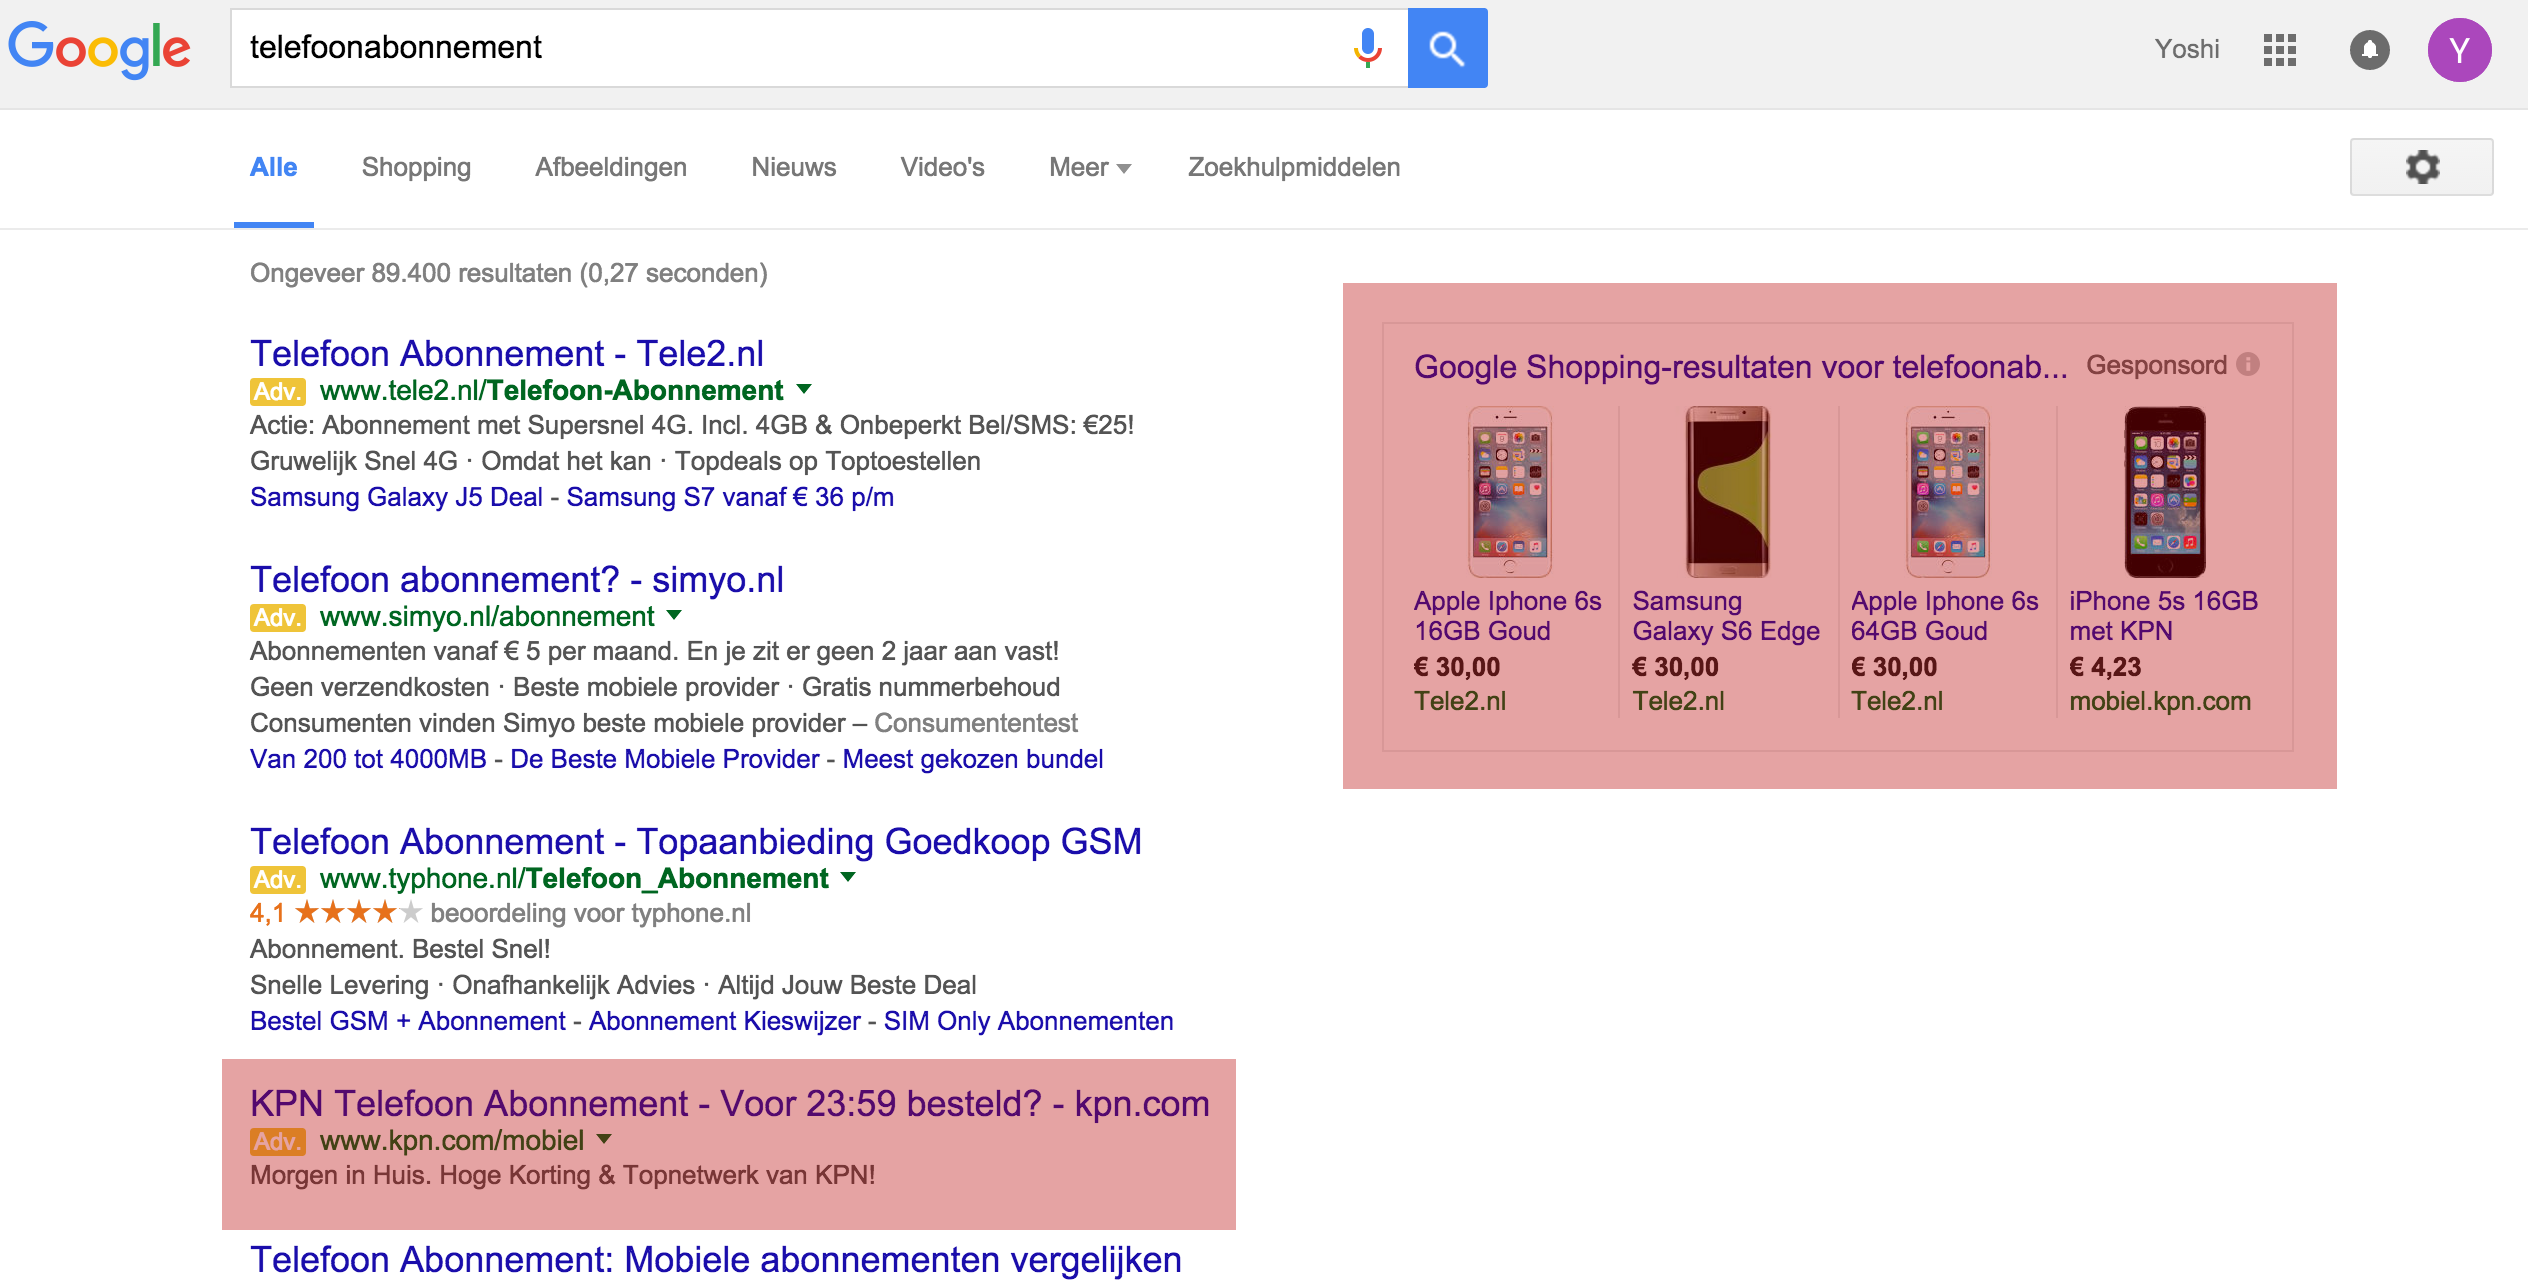Open Samsung Galaxy S6 Edge title link
This screenshot has height=1286, width=2528.
[1726, 616]
